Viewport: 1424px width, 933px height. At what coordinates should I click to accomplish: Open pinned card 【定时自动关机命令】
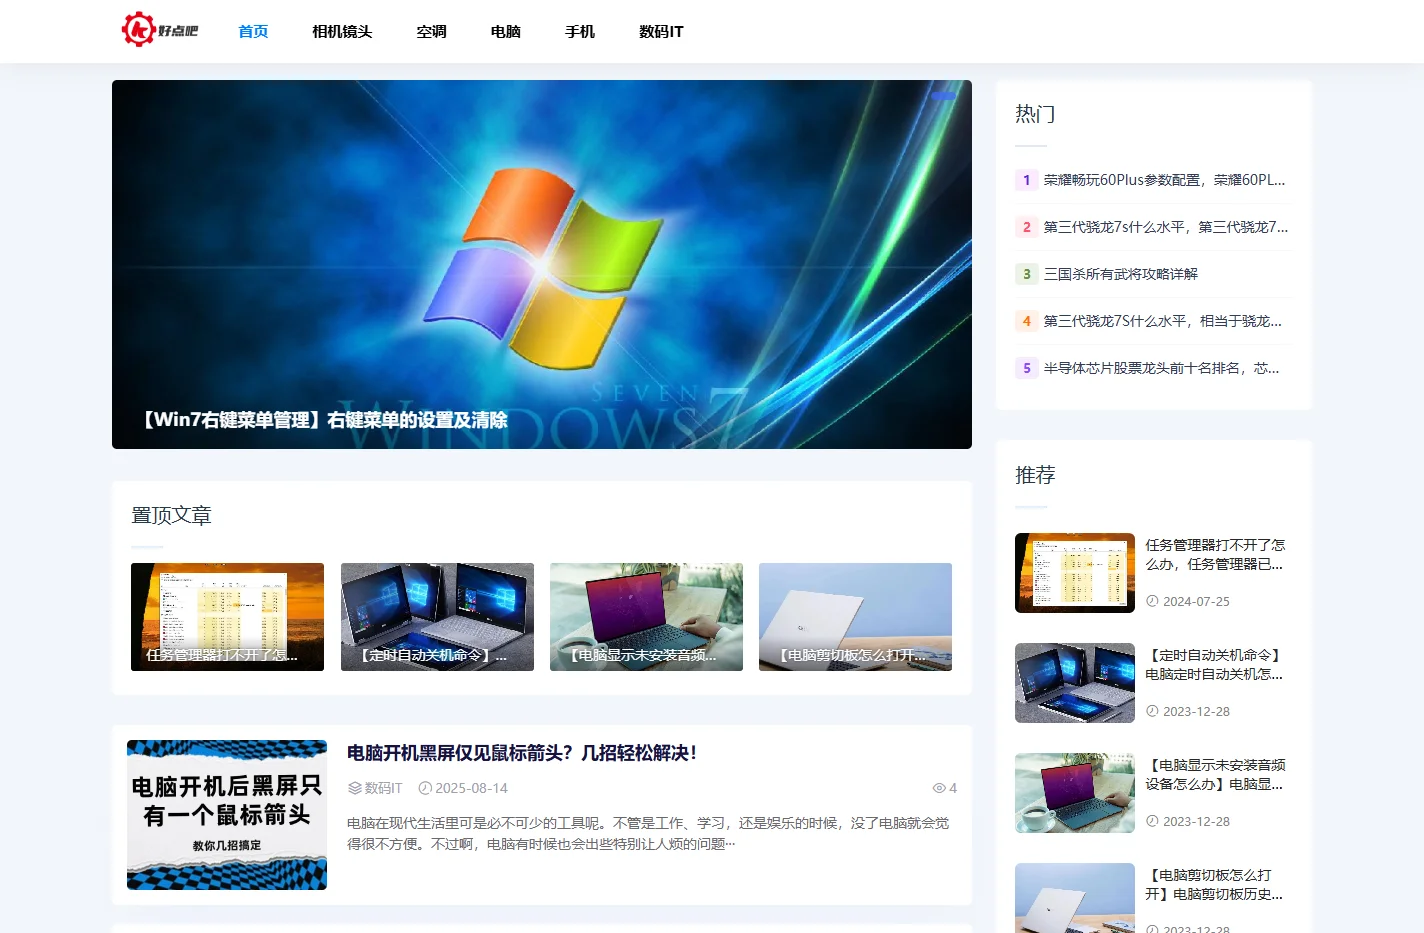[x=437, y=617]
